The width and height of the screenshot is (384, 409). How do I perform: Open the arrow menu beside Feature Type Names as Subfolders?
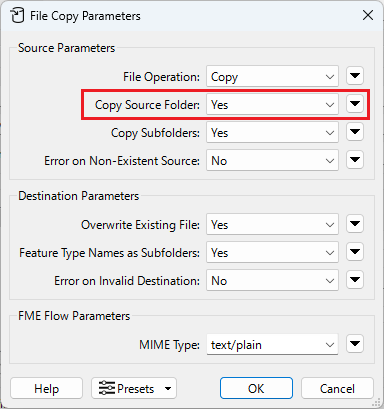(355, 252)
